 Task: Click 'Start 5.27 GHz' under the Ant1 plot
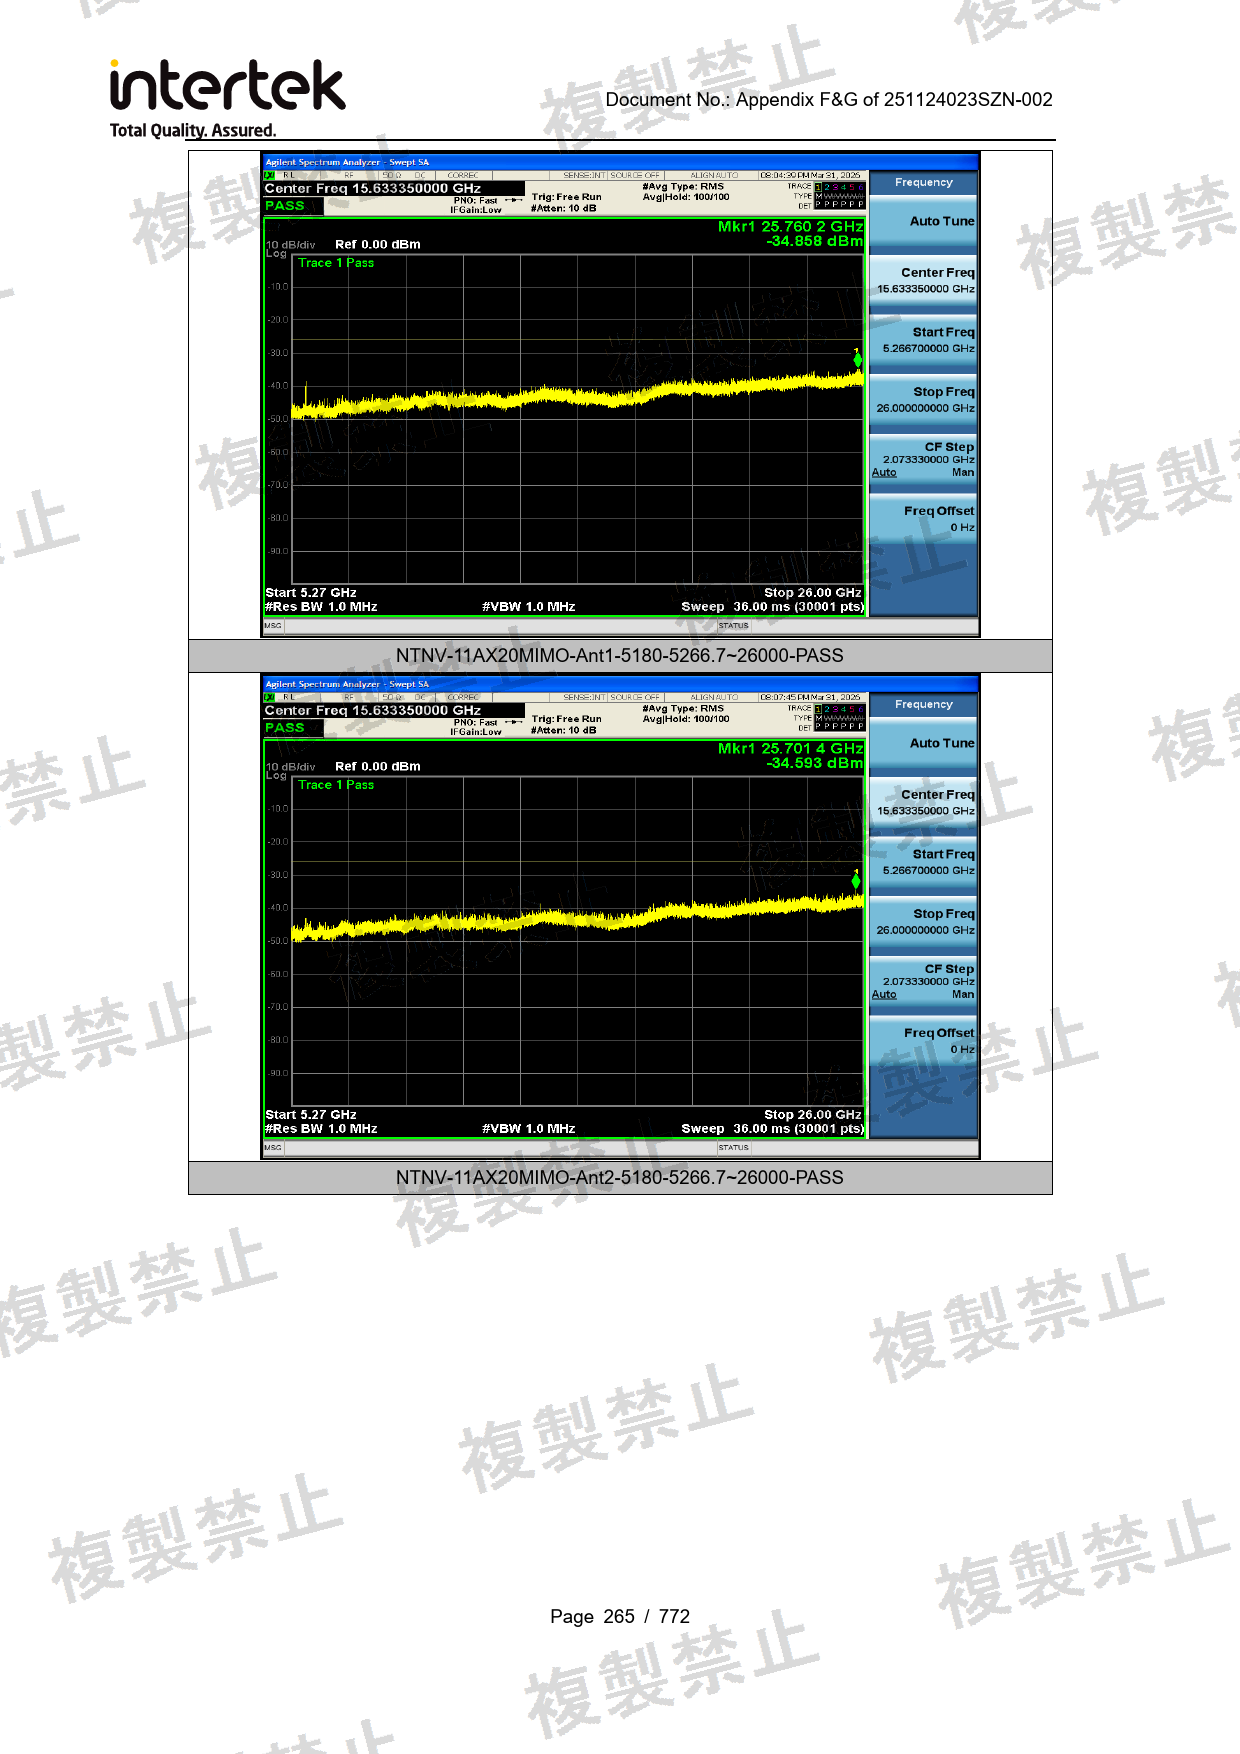pos(311,593)
